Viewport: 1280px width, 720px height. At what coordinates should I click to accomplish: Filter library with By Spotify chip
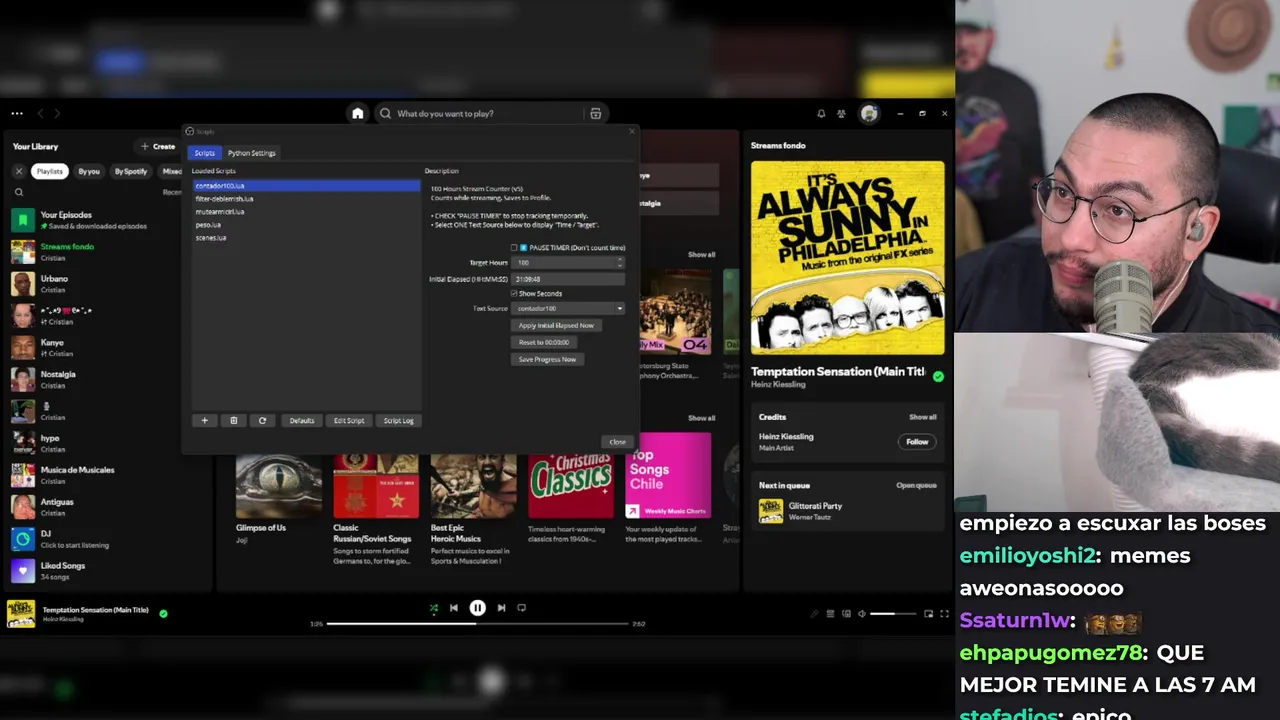click(130, 171)
